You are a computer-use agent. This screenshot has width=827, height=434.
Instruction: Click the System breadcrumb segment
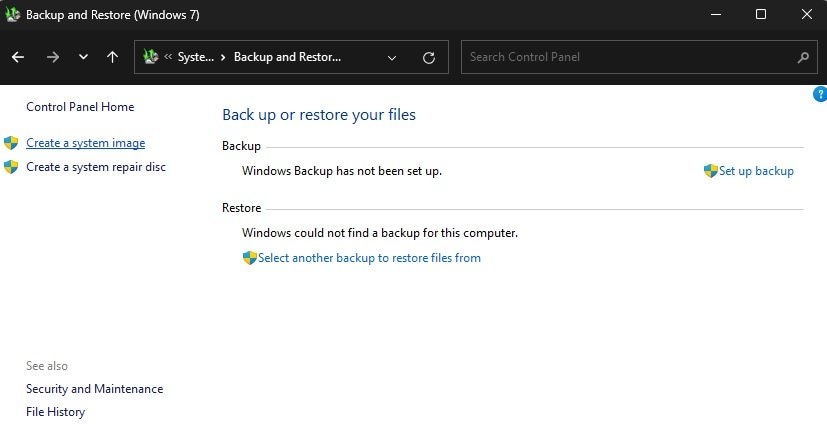click(x=195, y=57)
